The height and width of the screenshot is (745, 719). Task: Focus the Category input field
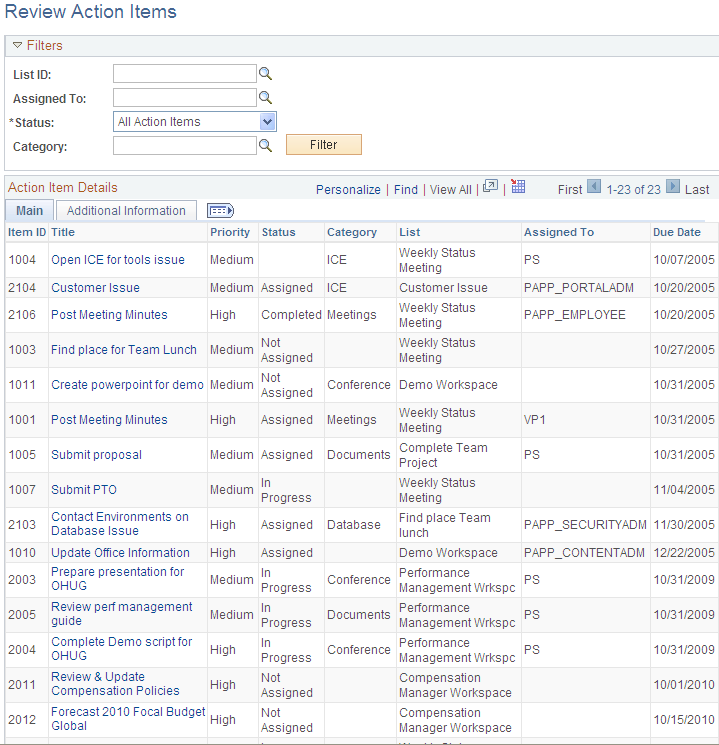(185, 145)
